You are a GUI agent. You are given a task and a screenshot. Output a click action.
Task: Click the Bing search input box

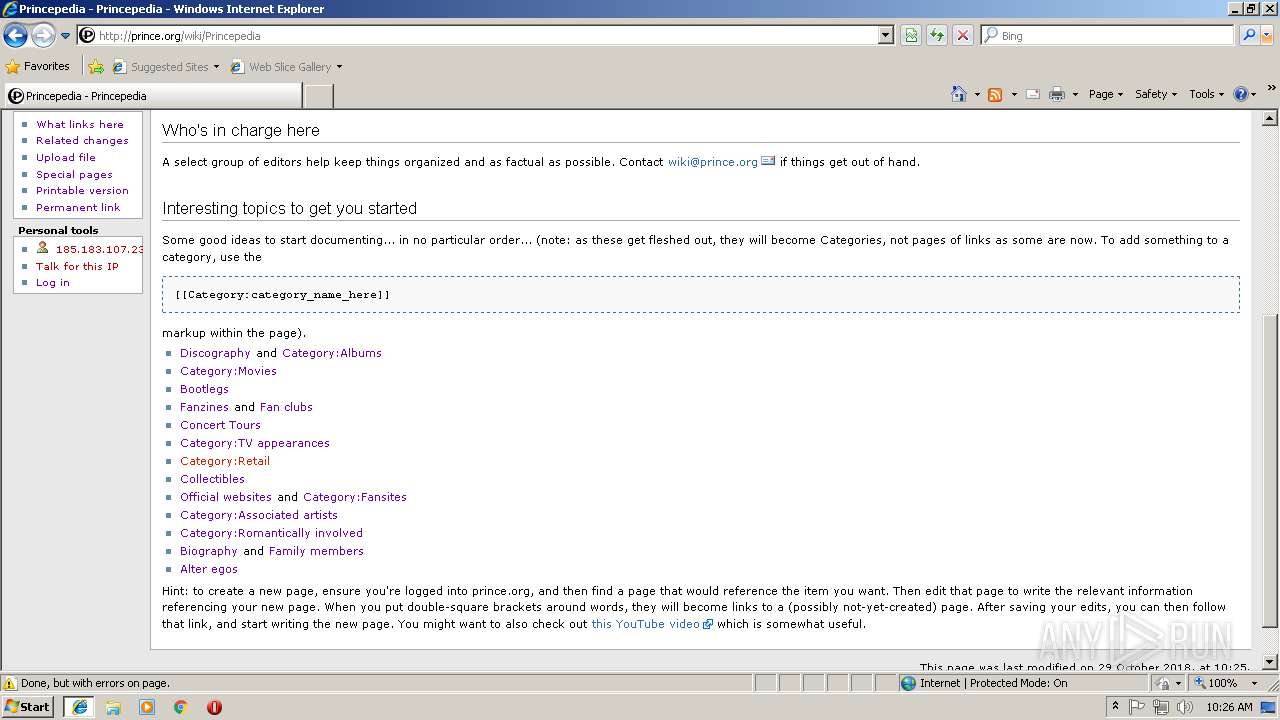pos(1108,35)
